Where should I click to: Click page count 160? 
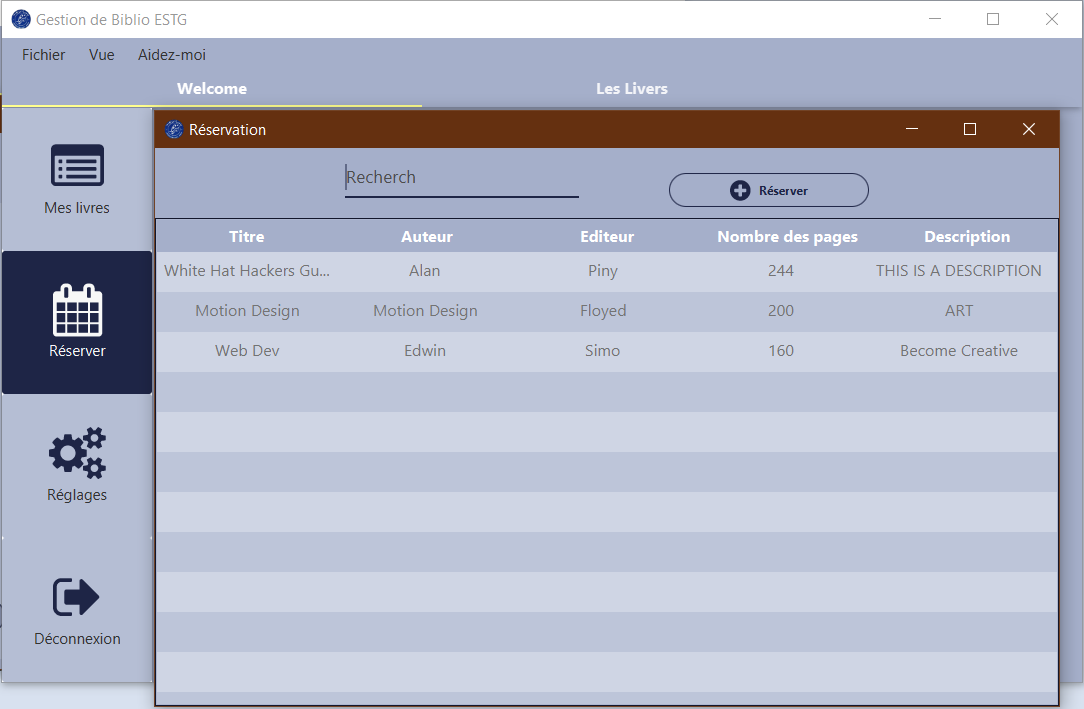click(781, 351)
